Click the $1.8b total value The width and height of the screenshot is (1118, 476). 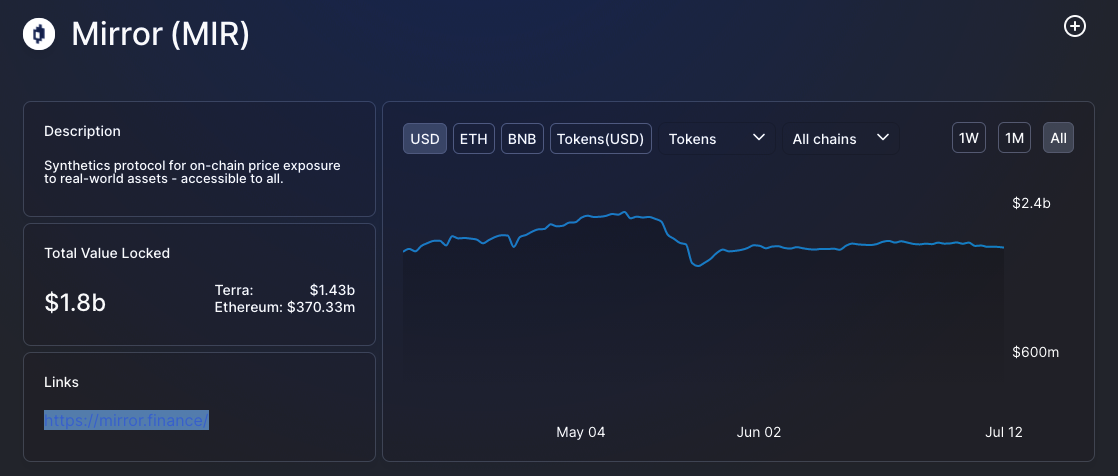(75, 302)
